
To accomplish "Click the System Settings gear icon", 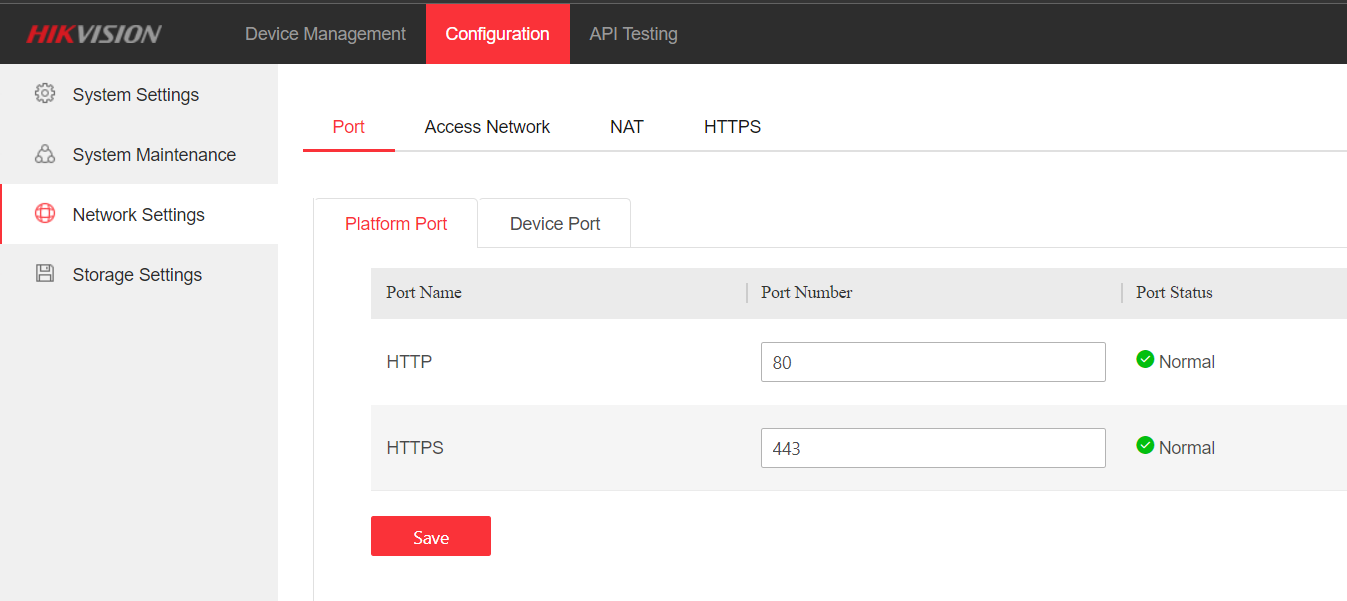I will click(x=45, y=94).
